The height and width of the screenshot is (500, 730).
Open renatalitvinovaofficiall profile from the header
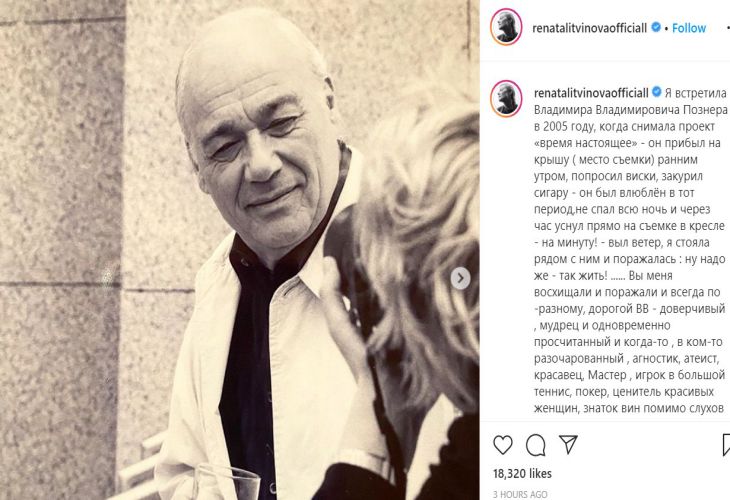(589, 28)
